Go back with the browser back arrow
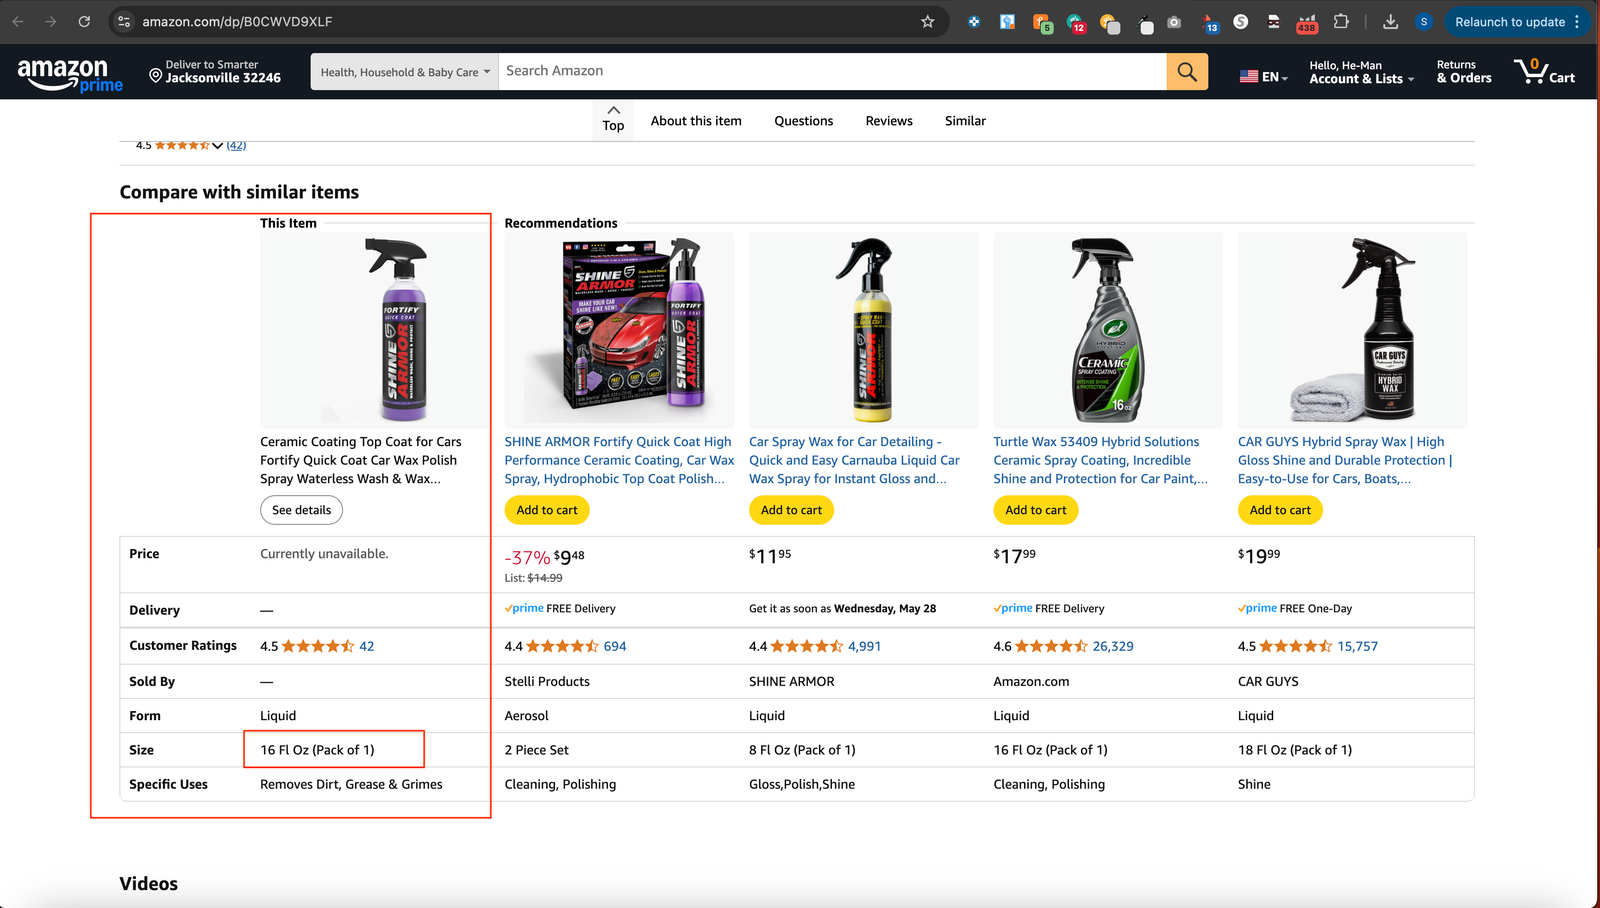1600x908 pixels. point(18,21)
